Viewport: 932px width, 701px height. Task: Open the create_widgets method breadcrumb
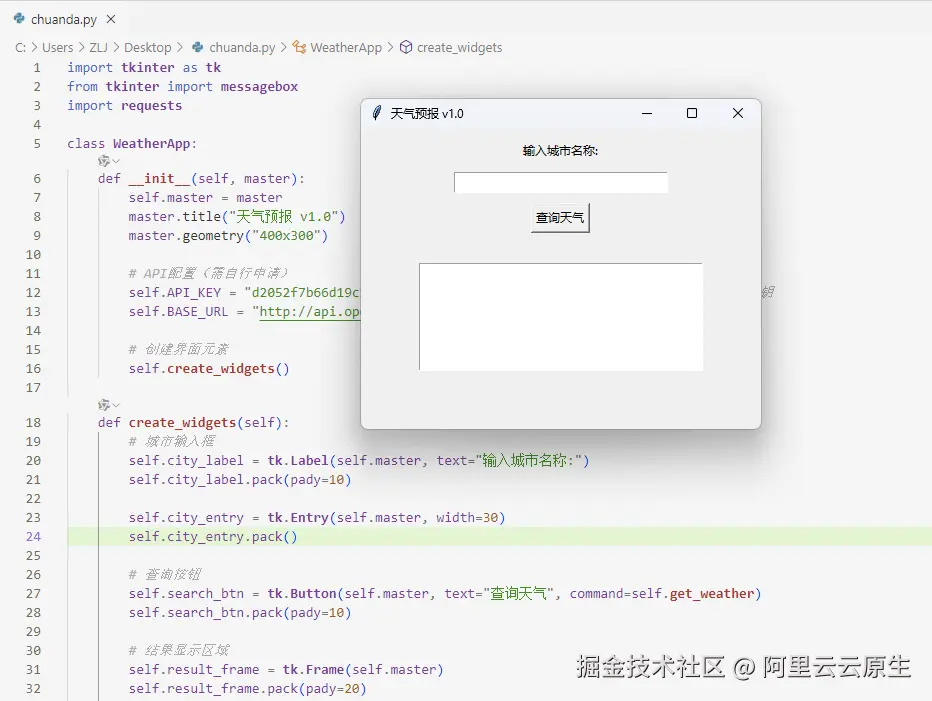[459, 48]
